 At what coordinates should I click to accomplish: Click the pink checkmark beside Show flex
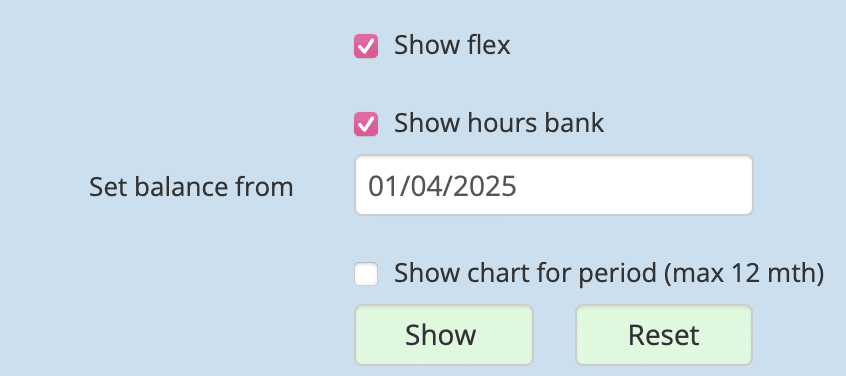coord(366,46)
